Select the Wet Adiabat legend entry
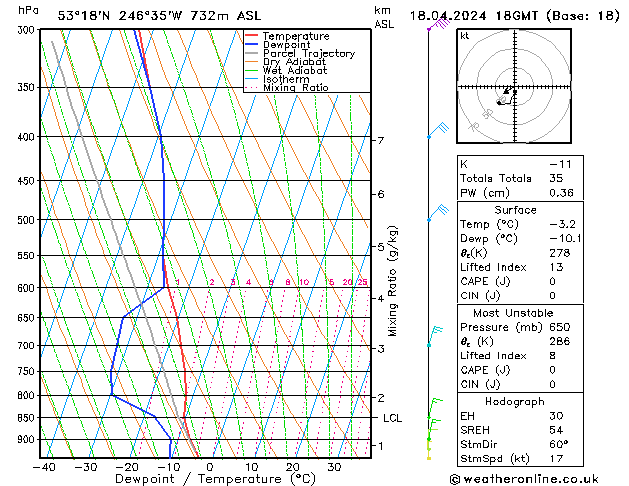The height and width of the screenshot is (486, 629). (x=295, y=70)
